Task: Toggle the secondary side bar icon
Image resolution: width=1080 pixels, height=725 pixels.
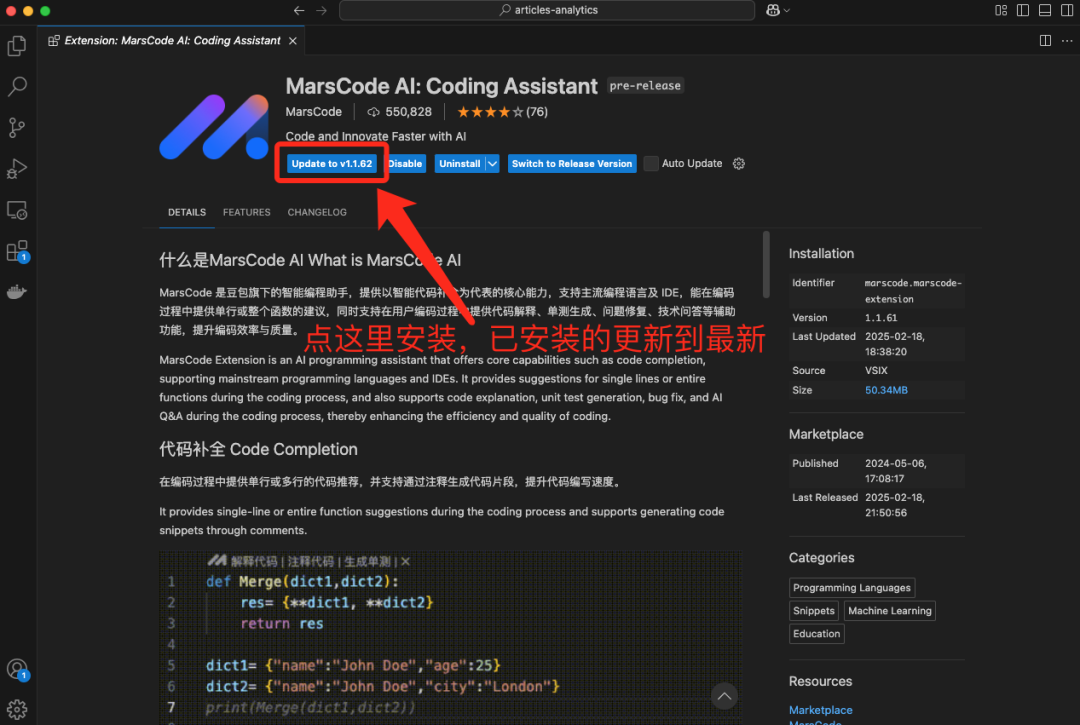Action: click(1067, 10)
